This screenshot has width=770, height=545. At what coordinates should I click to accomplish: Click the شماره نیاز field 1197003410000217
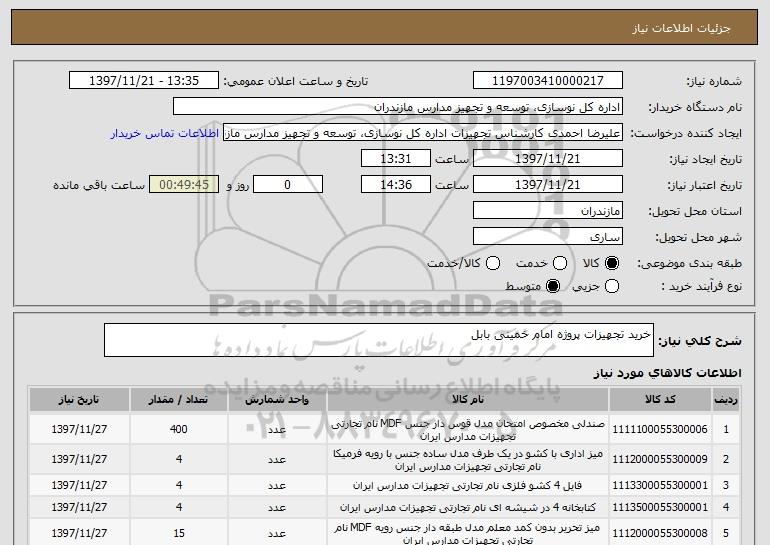548,81
